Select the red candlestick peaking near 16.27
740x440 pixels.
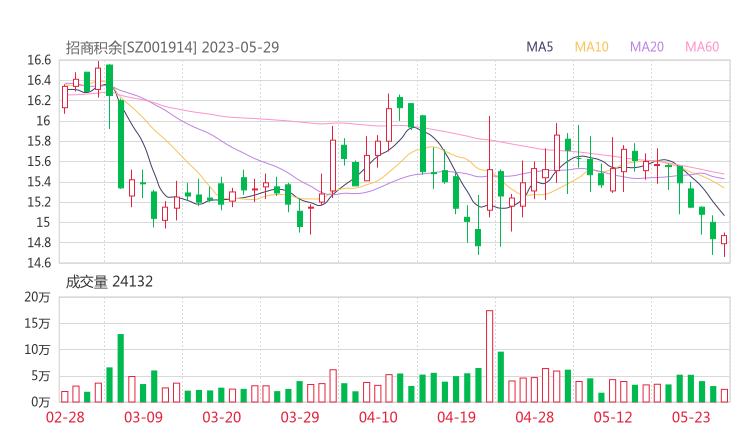click(x=389, y=124)
